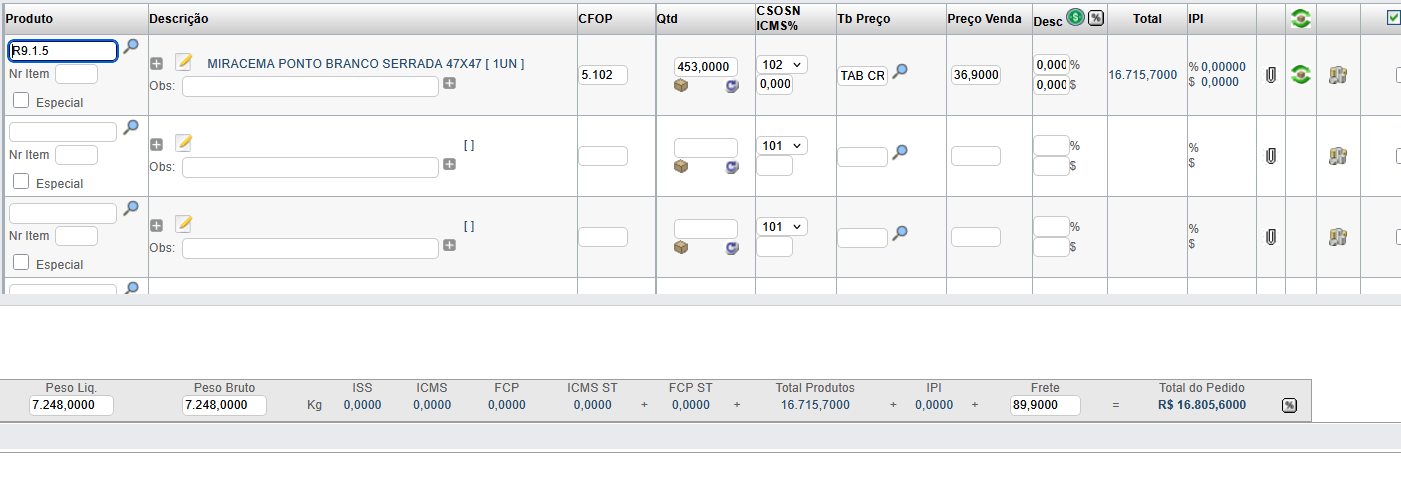Viewport: 1401px width, 477px height.
Task: Open the notepad edit icon for MIRACEMA item
Action: point(183,62)
